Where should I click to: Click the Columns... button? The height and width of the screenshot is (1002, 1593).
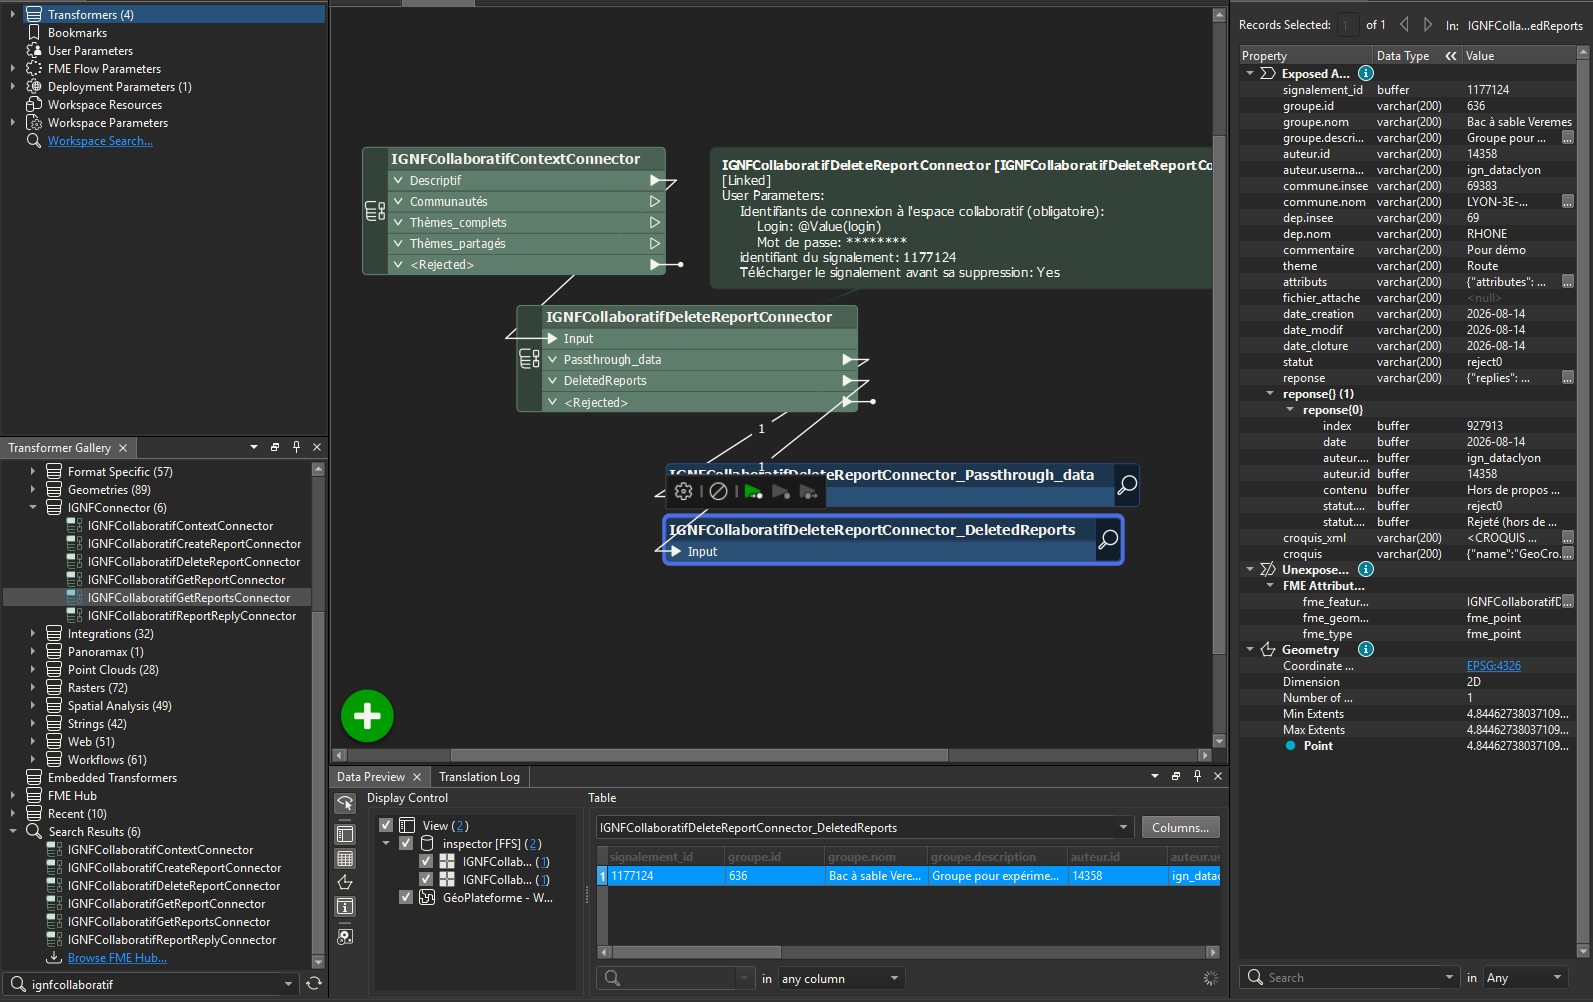pyautogui.click(x=1180, y=827)
